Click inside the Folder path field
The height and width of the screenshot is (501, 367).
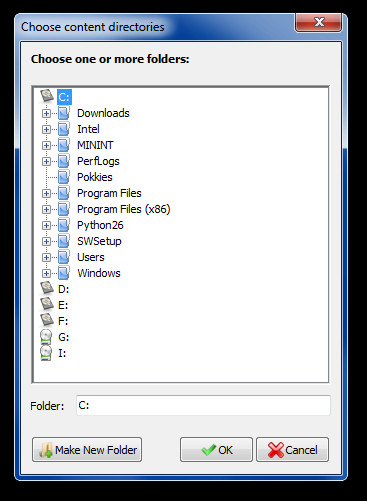[x=203, y=405]
